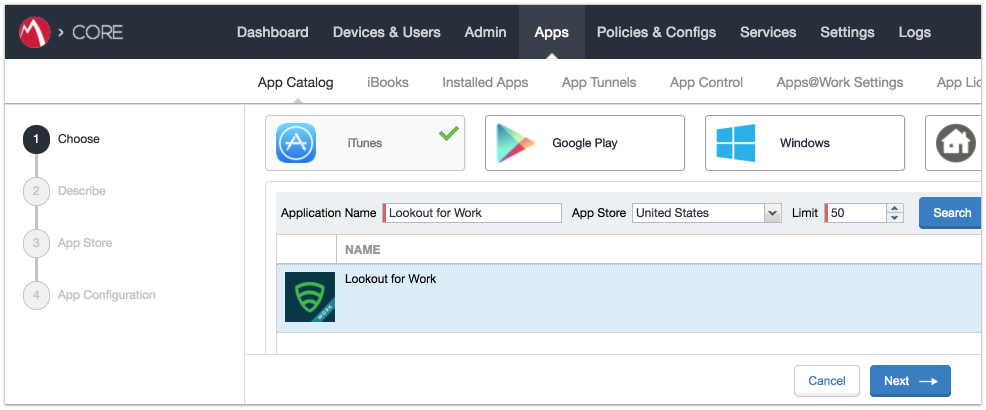Image resolution: width=986 pixels, height=410 pixels.
Task: Switch to the App Control tab
Action: 707,82
